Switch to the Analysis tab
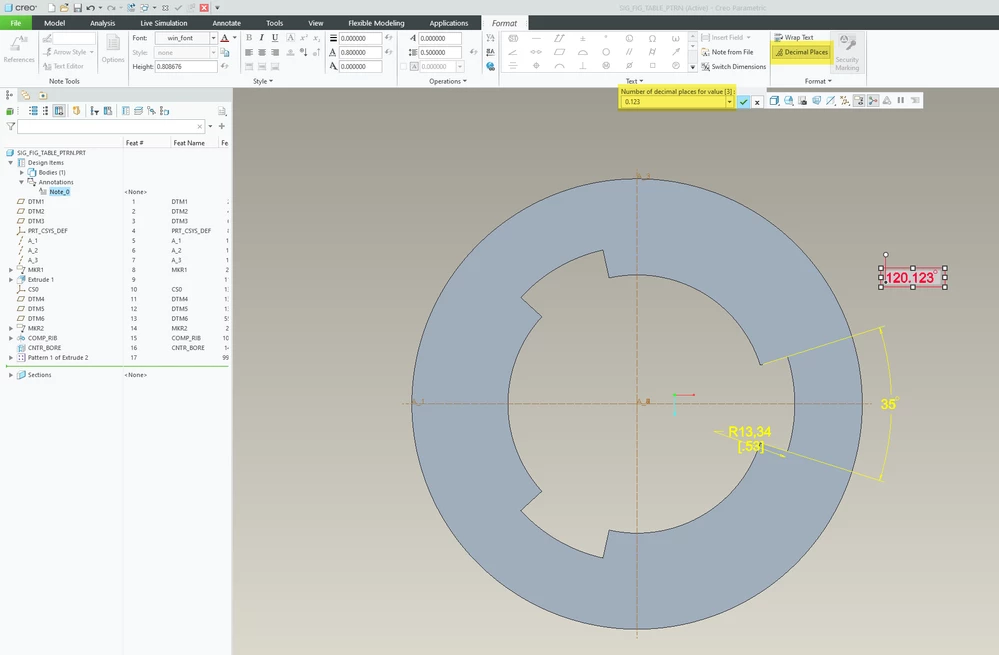Viewport: 999px width, 655px height. point(103,23)
